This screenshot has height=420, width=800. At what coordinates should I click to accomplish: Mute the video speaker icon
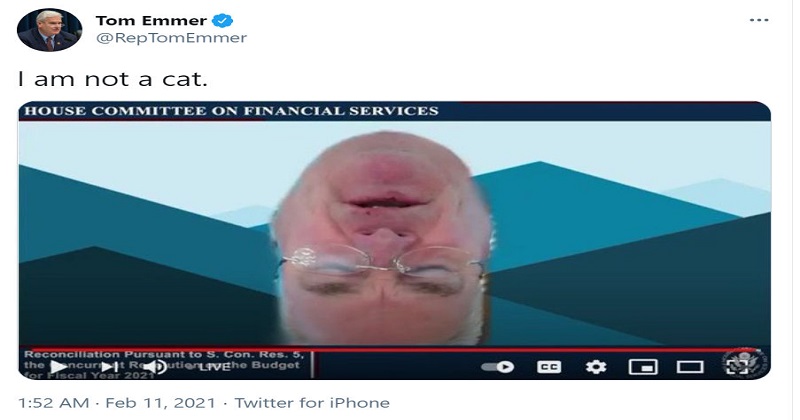(155, 366)
